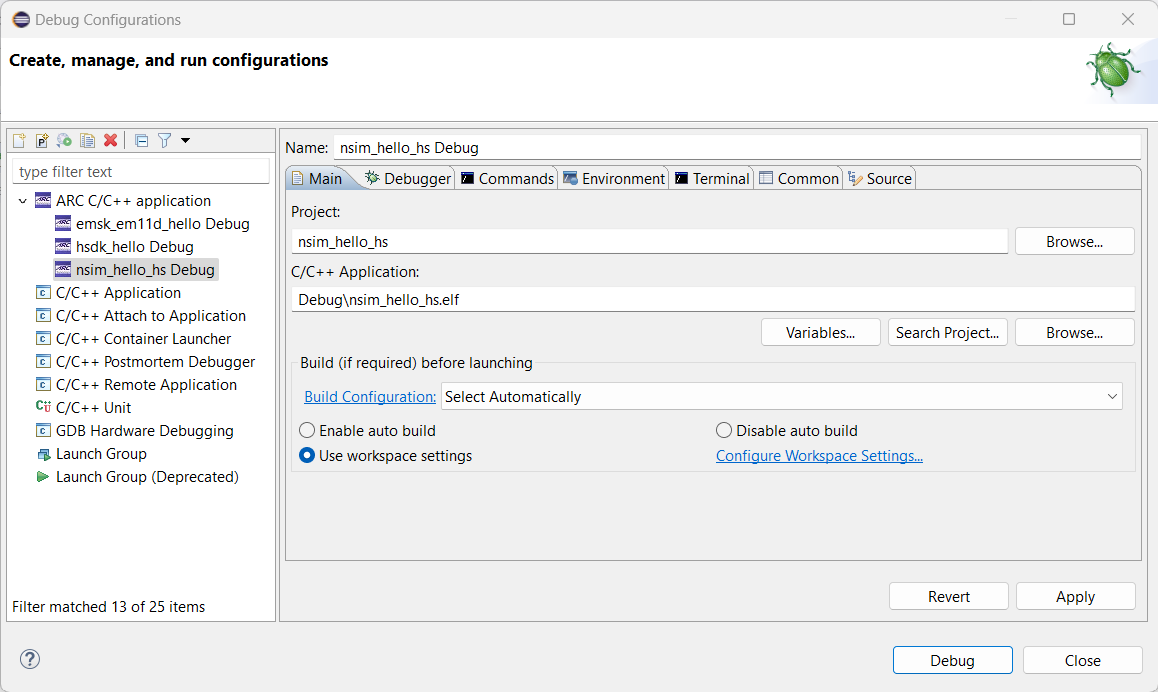This screenshot has width=1158, height=692.
Task: Click the Configure Workspace Settings link
Action: click(x=819, y=455)
